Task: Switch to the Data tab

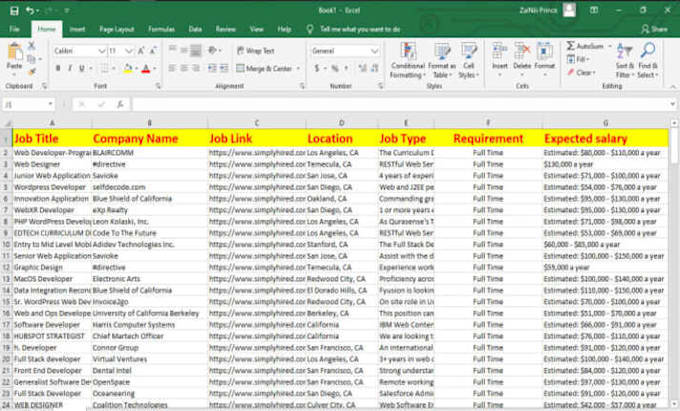Action: (x=195, y=29)
